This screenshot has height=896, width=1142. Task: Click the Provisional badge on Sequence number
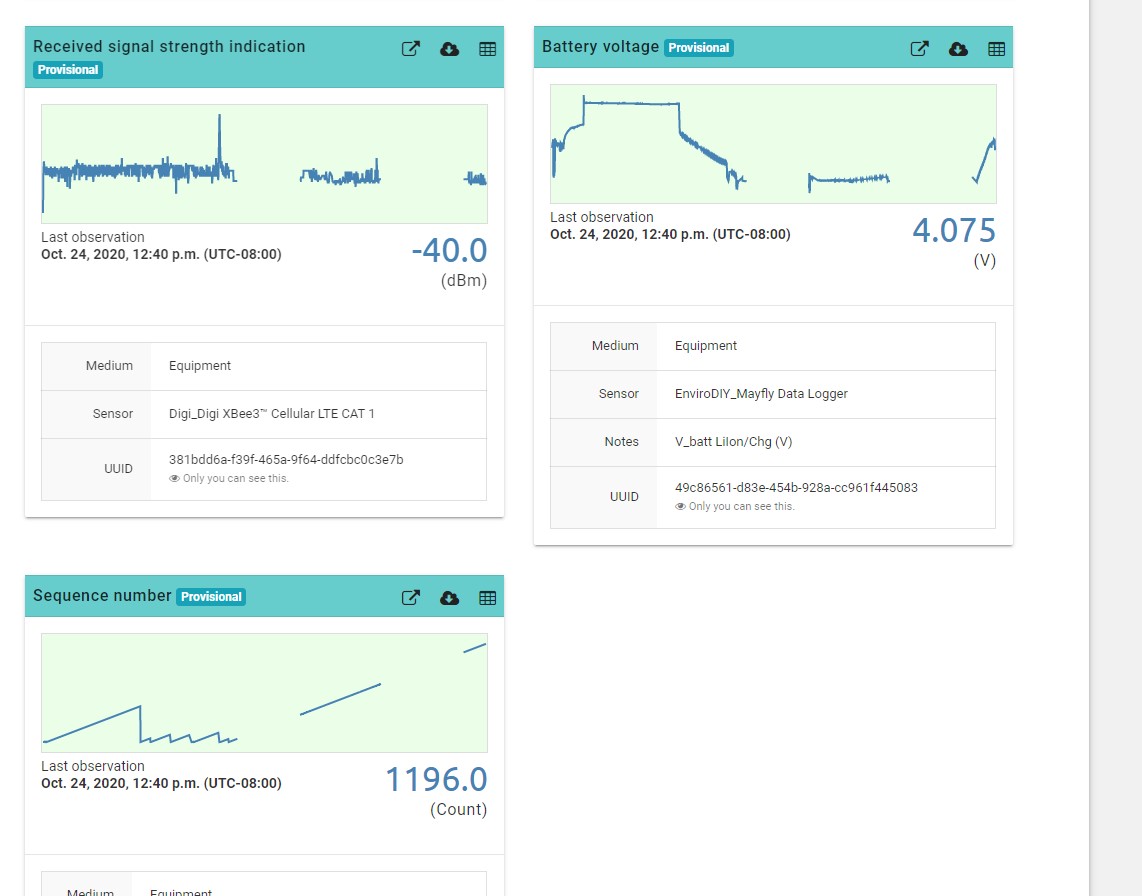click(211, 596)
